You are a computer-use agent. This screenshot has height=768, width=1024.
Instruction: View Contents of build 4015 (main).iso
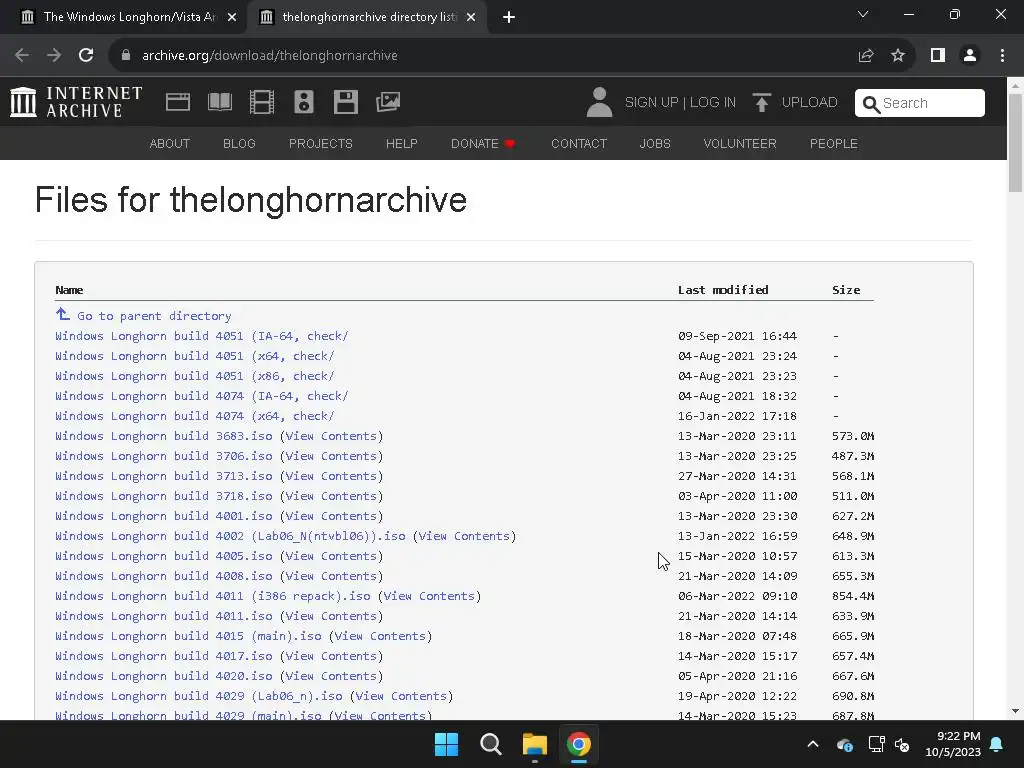pyautogui.click(x=380, y=636)
